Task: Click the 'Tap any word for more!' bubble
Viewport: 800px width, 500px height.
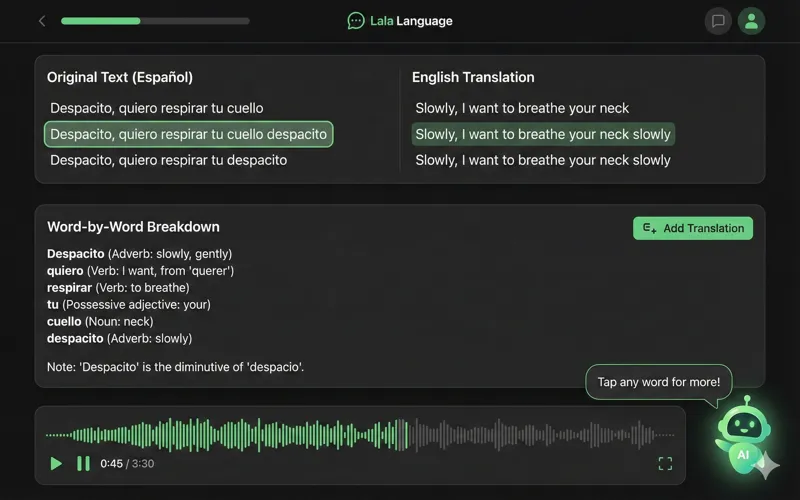Action: (x=659, y=382)
